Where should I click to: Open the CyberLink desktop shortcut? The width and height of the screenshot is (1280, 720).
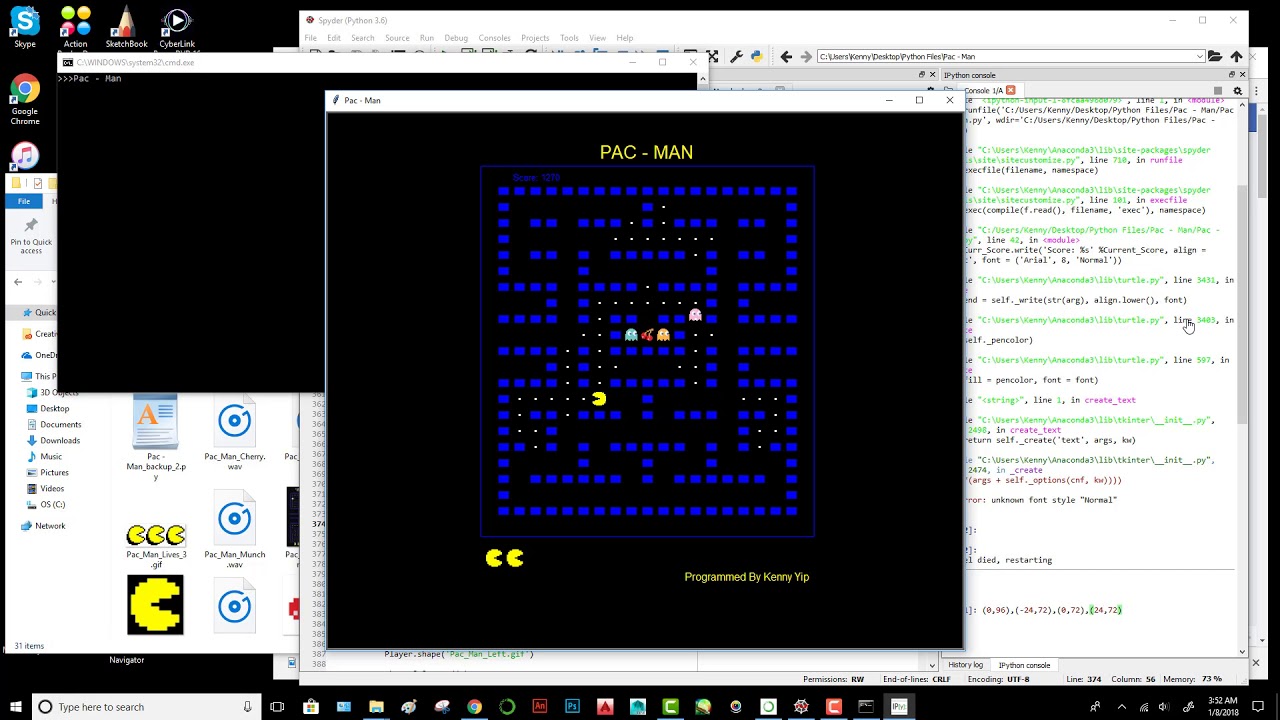tap(177, 27)
